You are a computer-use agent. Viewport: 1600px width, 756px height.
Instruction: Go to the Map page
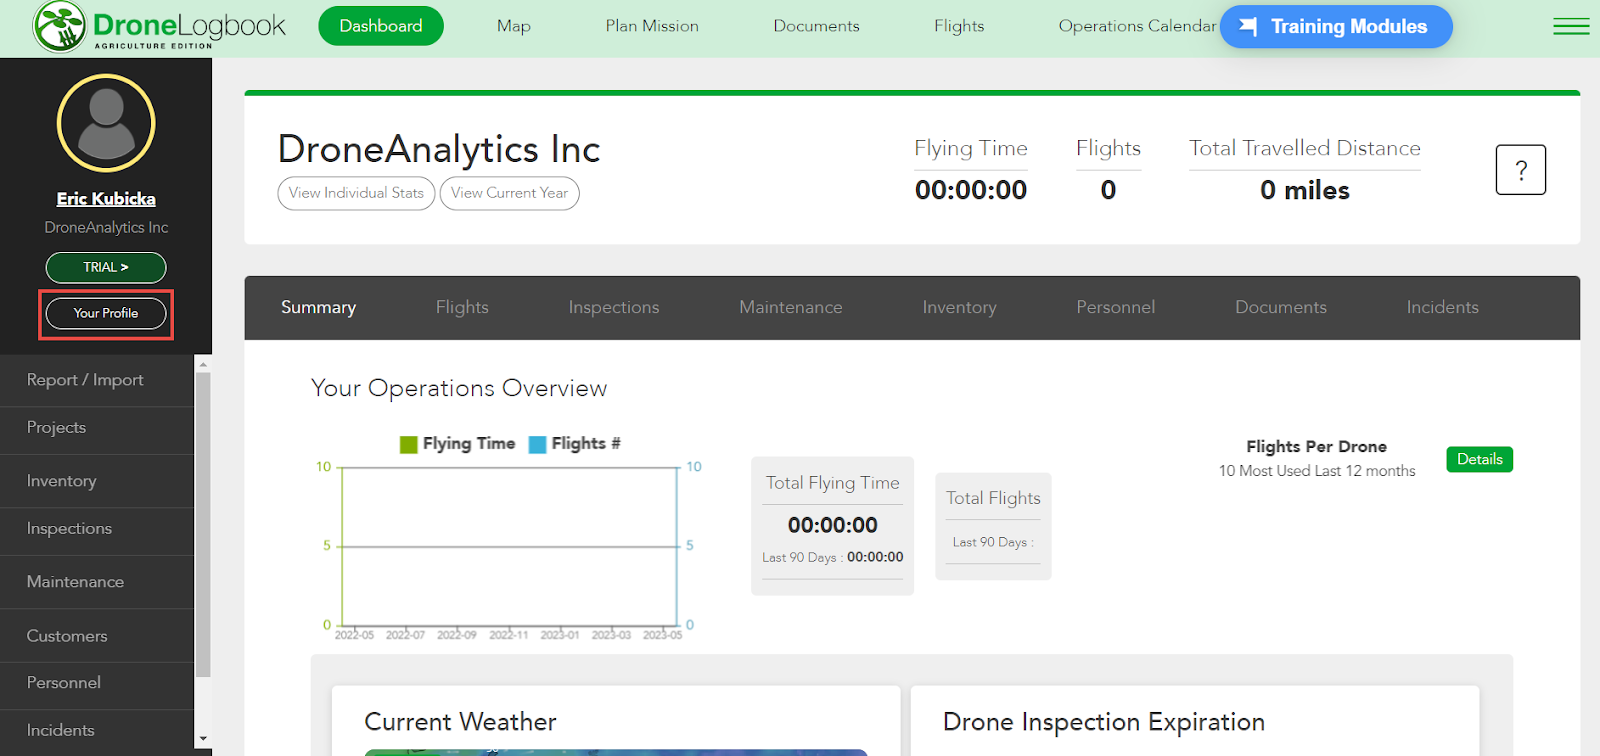coord(514,26)
